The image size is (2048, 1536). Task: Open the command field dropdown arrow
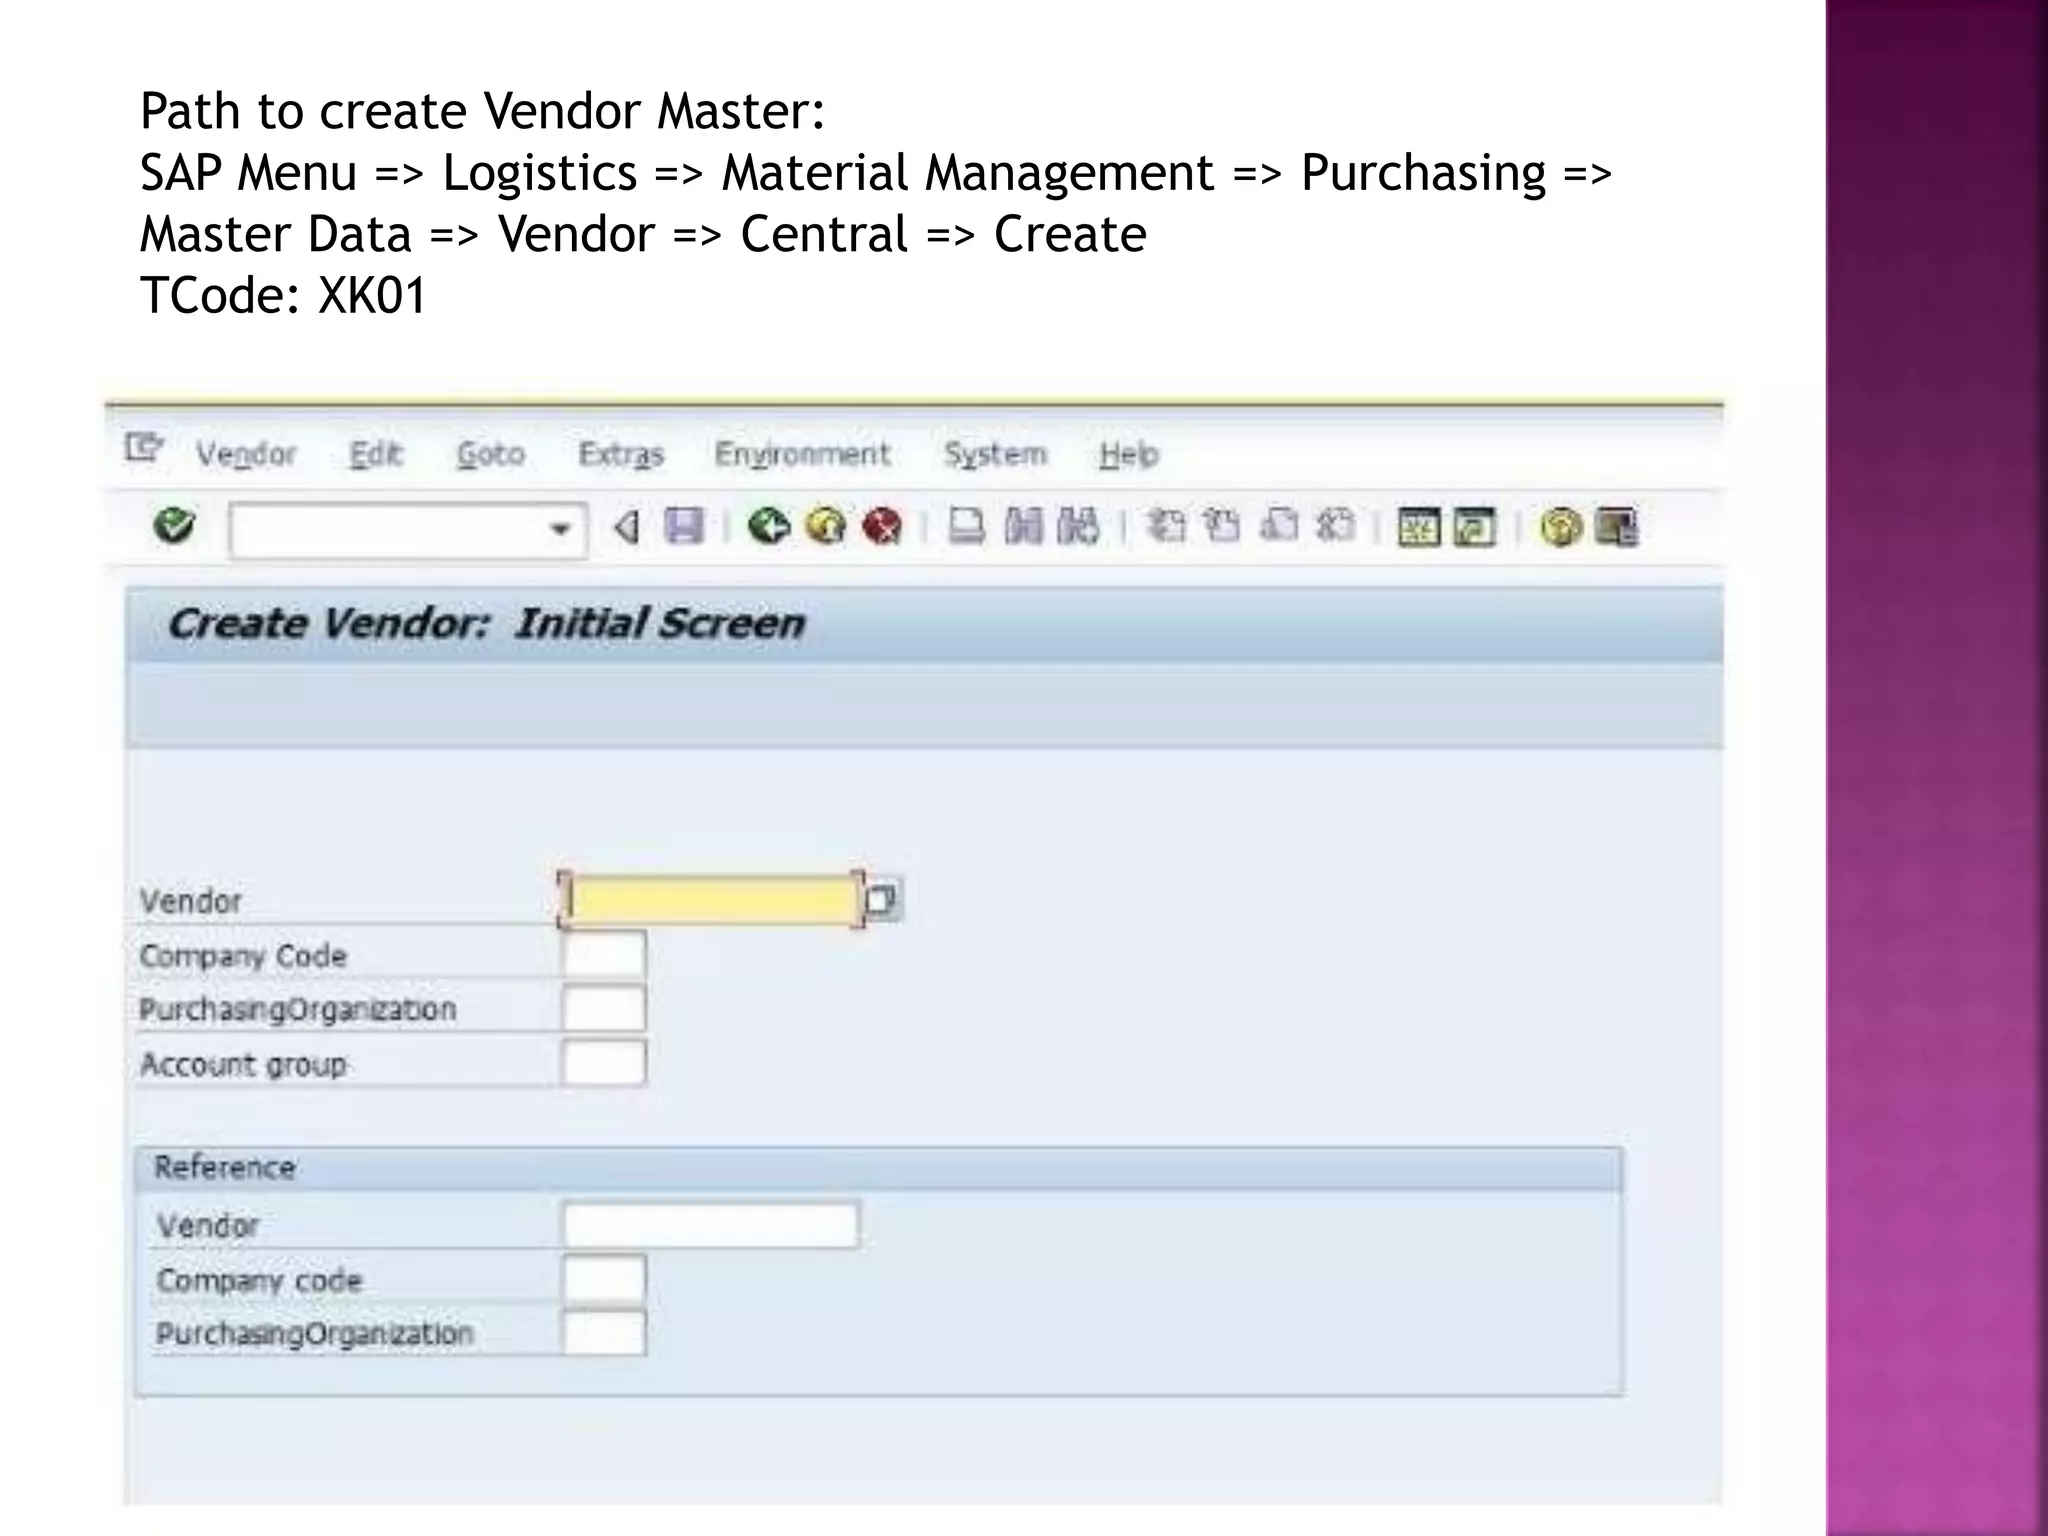560,528
